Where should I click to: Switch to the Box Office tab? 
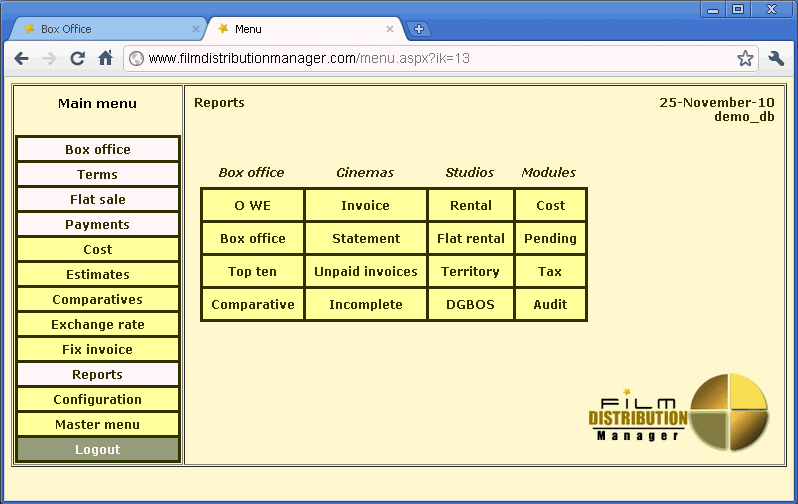coord(100,29)
